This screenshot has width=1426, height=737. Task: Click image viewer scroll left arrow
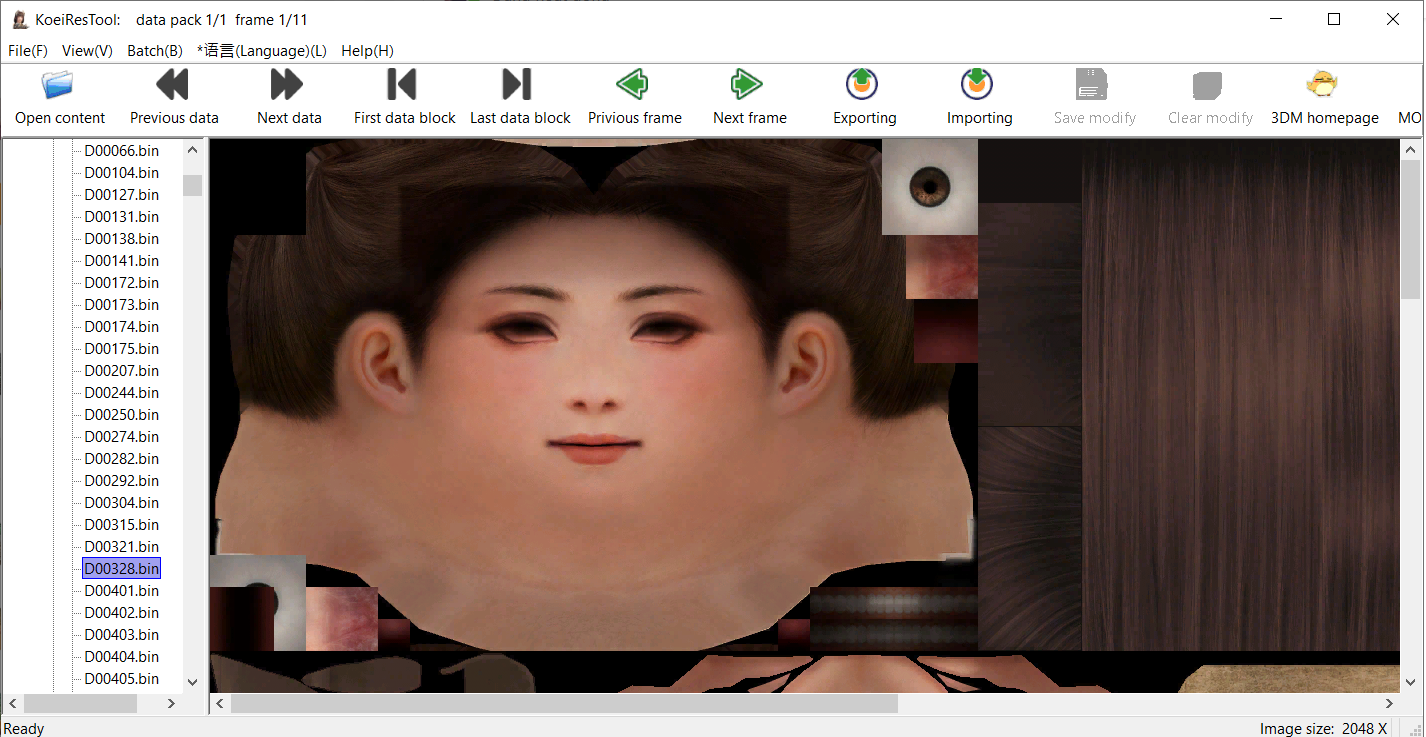218,704
